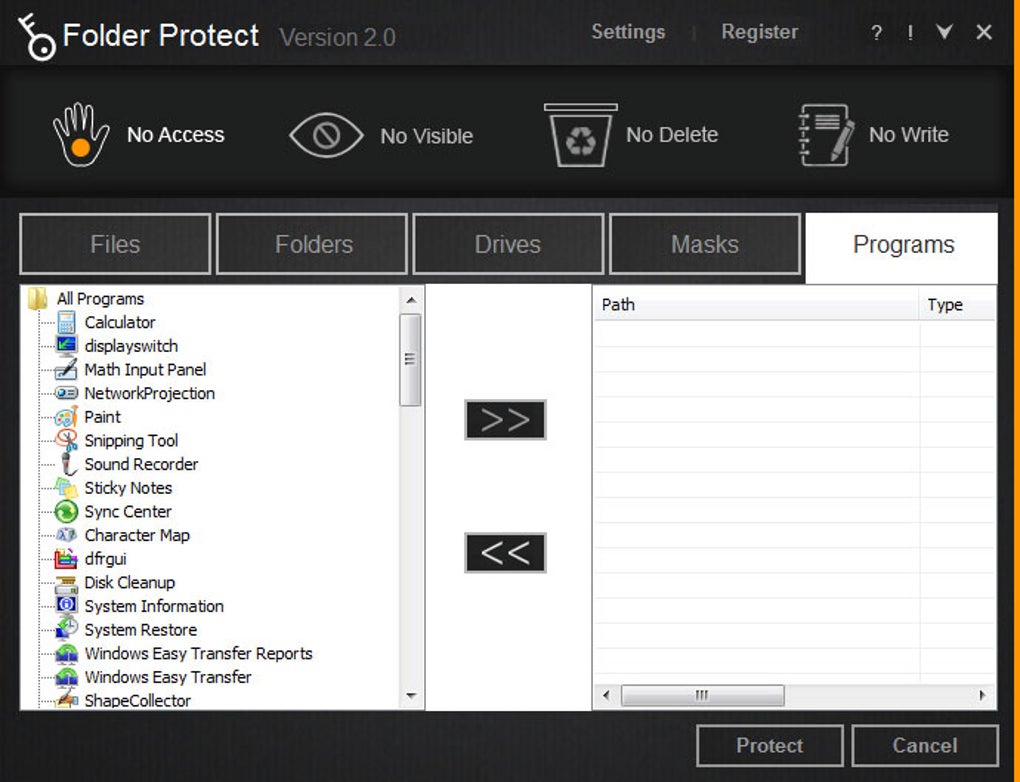Switch to the Folders tab
This screenshot has height=782, width=1020.
pyautogui.click(x=312, y=244)
